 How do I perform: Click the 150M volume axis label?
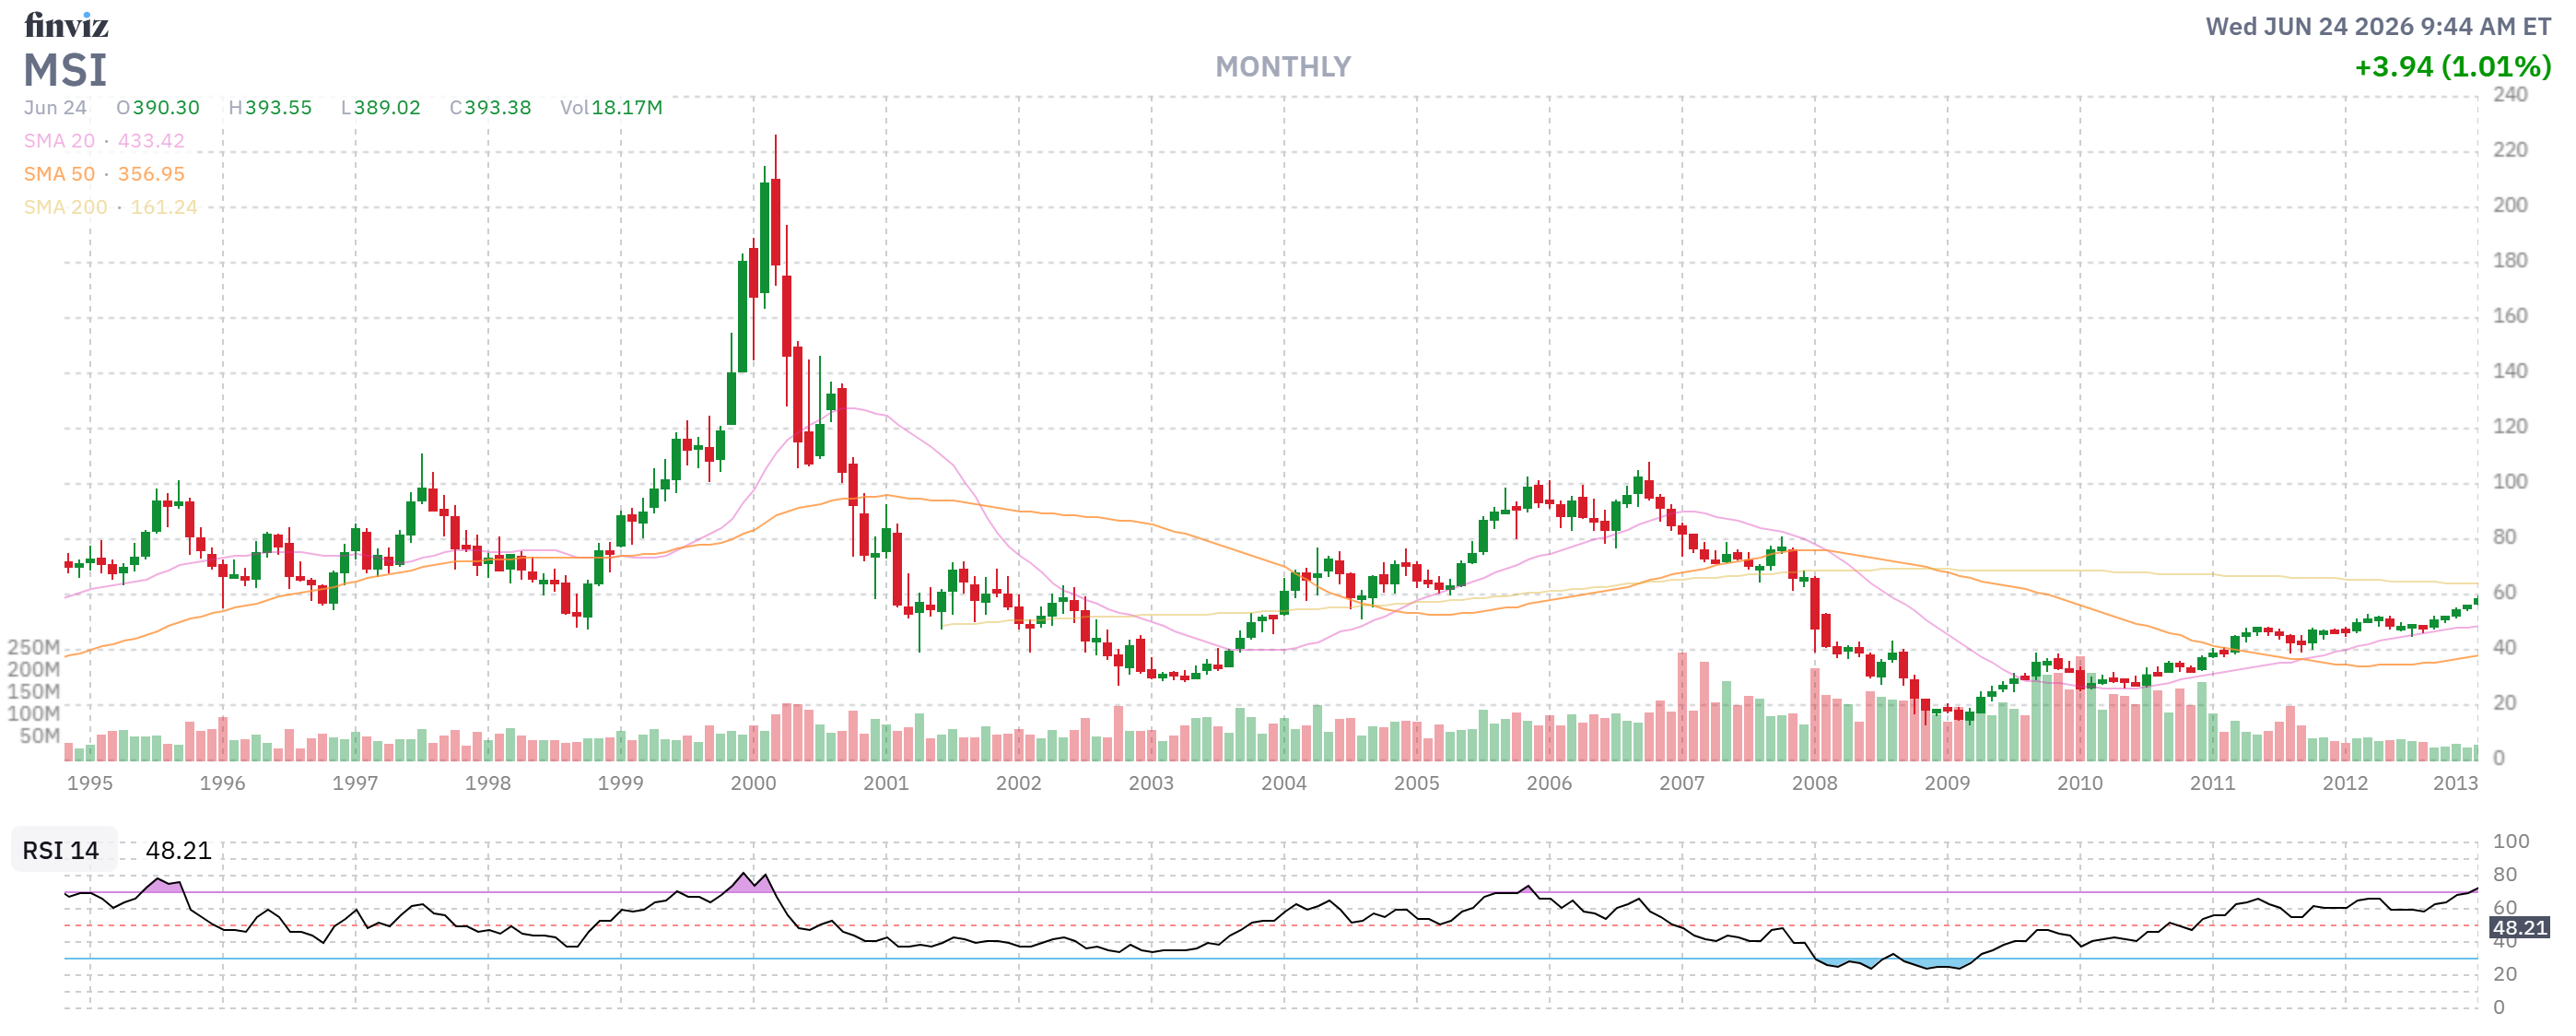[x=34, y=691]
